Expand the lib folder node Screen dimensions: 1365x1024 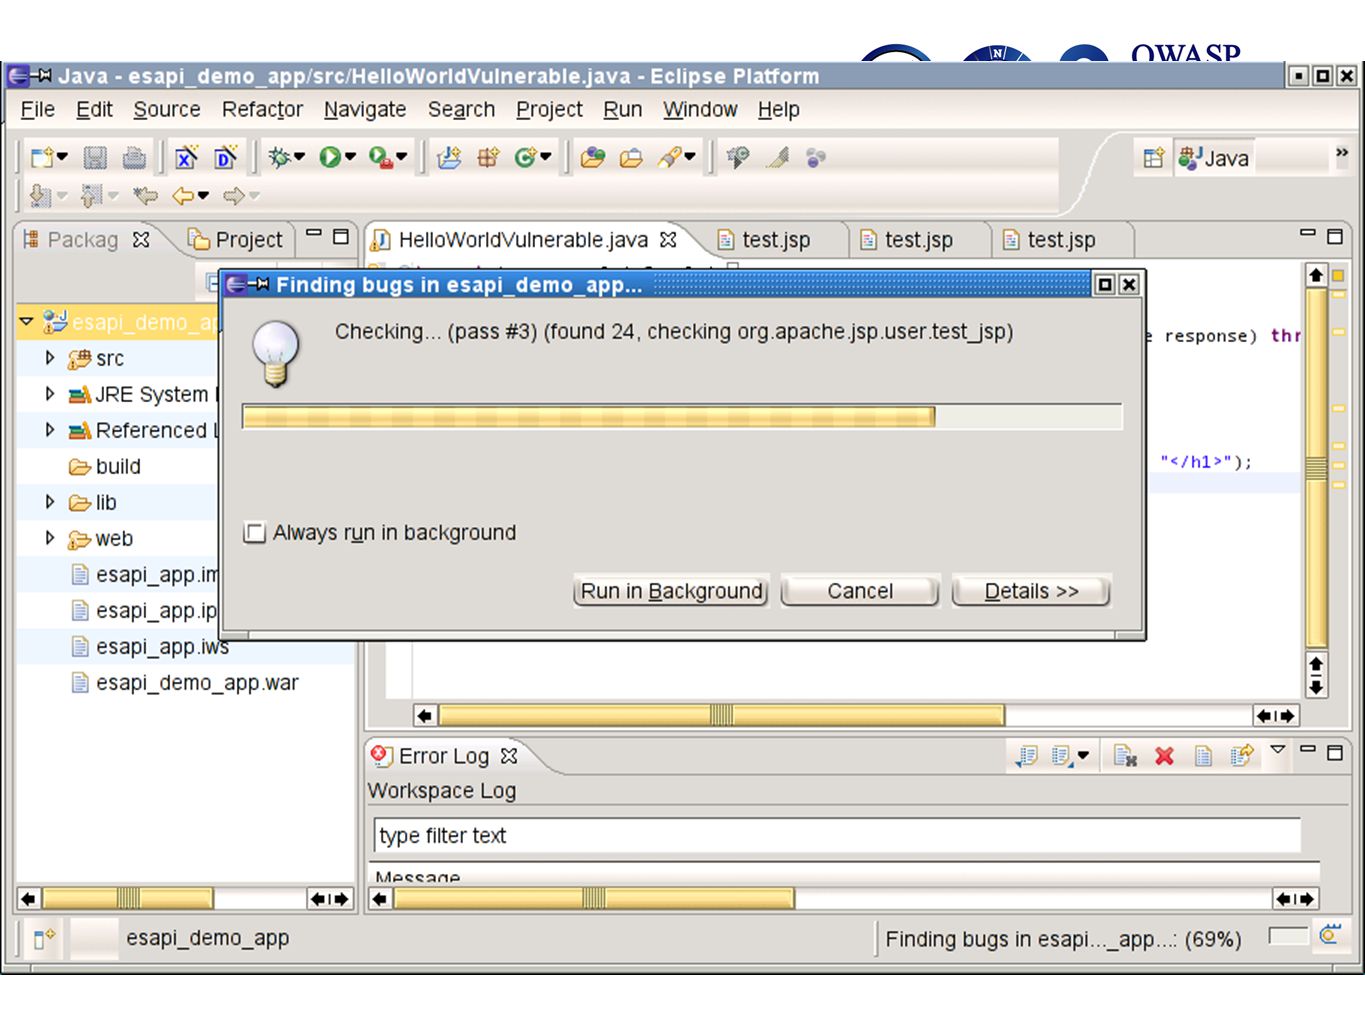50,501
